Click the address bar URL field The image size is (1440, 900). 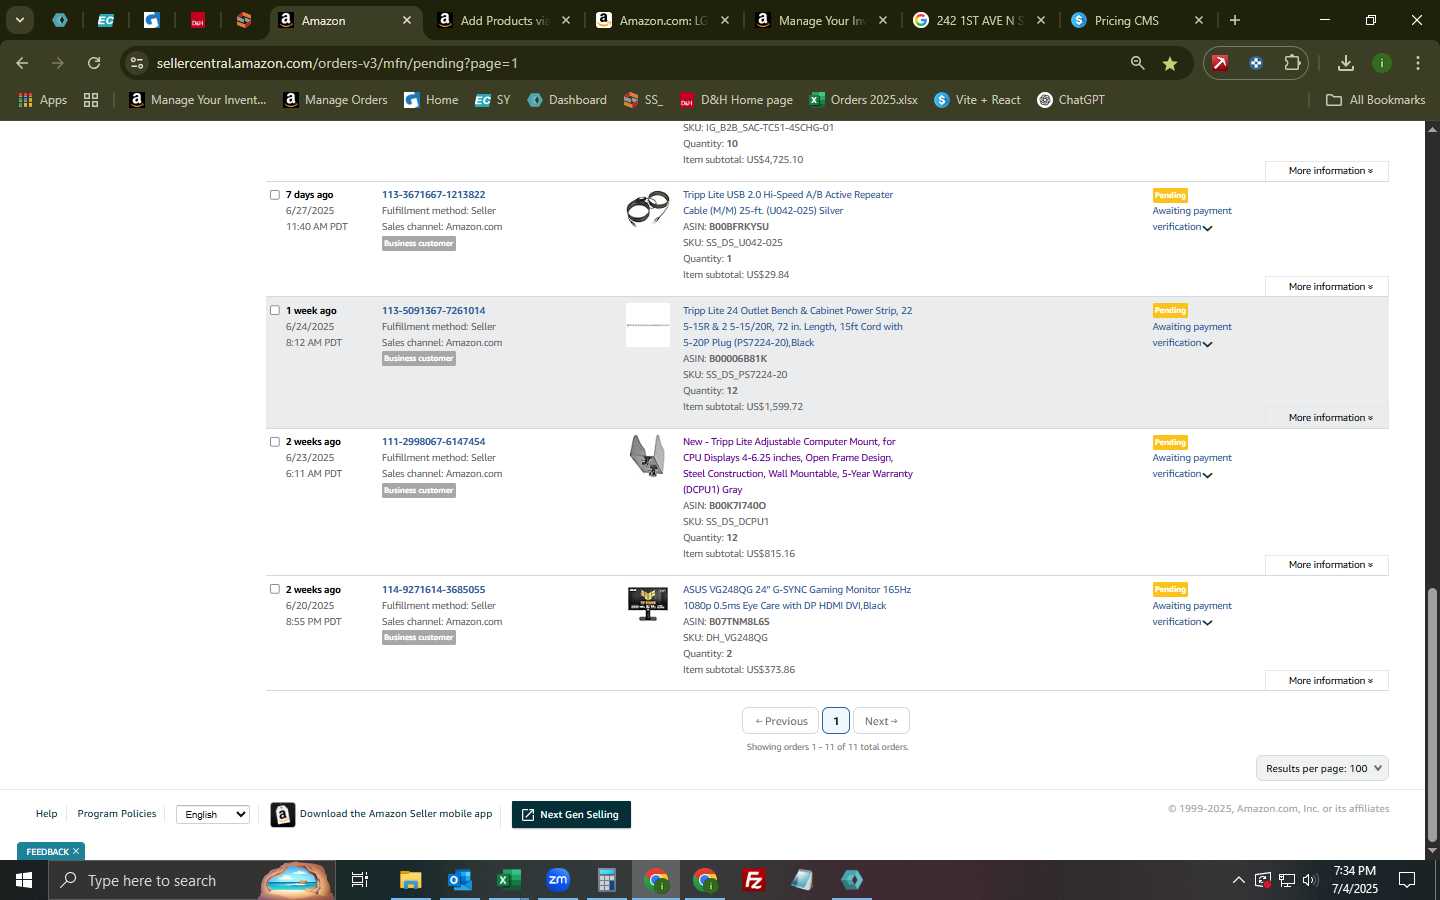[640, 63]
